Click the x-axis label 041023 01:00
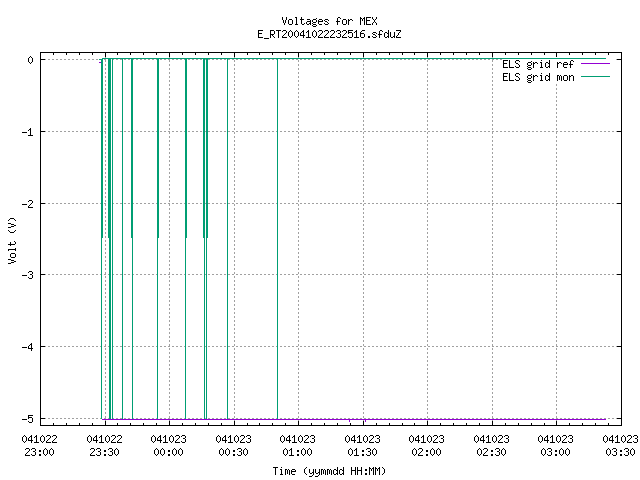The width and height of the screenshot is (640, 480). point(298,446)
